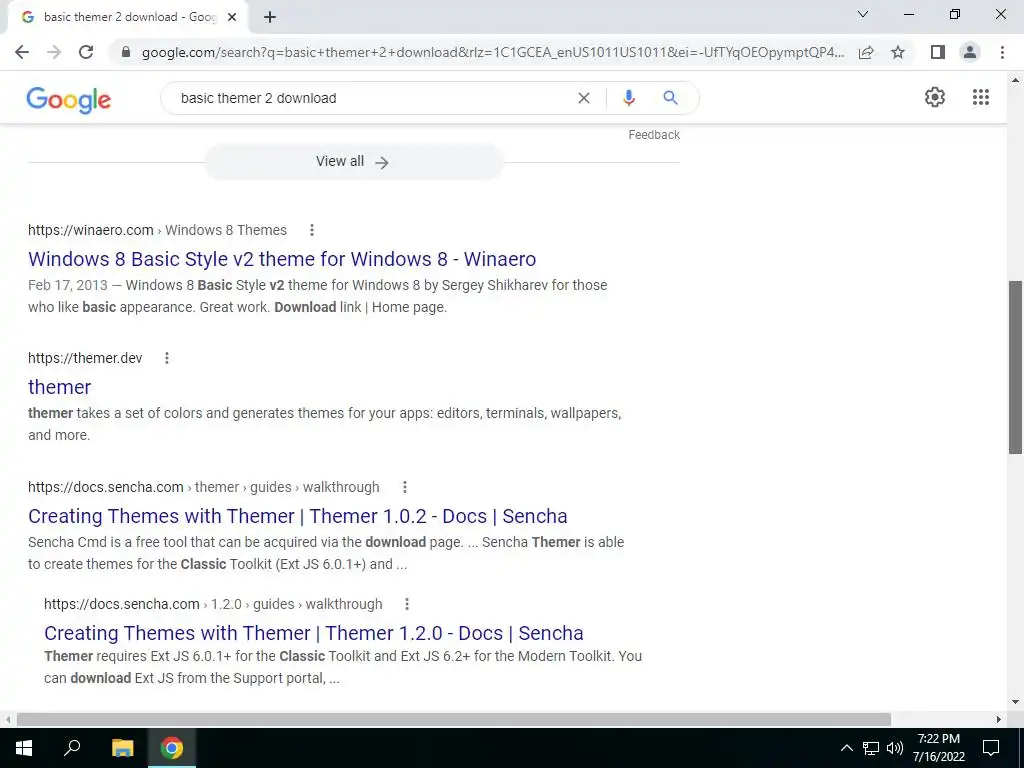Click the https://themer.dev URL text
Viewport: 1024px width, 768px height.
85,358
